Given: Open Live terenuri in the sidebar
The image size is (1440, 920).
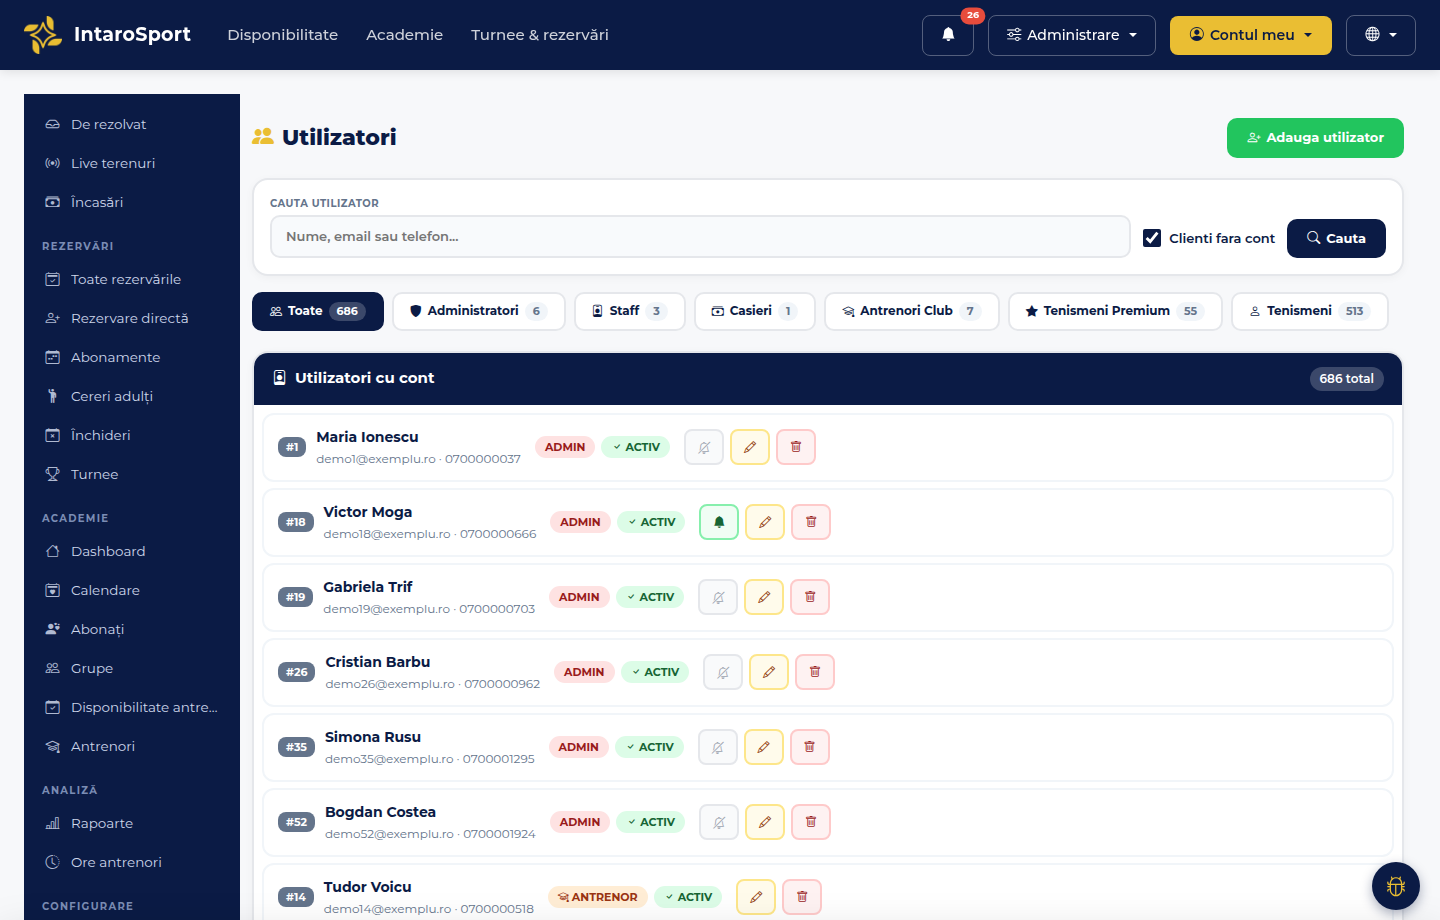Looking at the screenshot, I should click(132, 163).
